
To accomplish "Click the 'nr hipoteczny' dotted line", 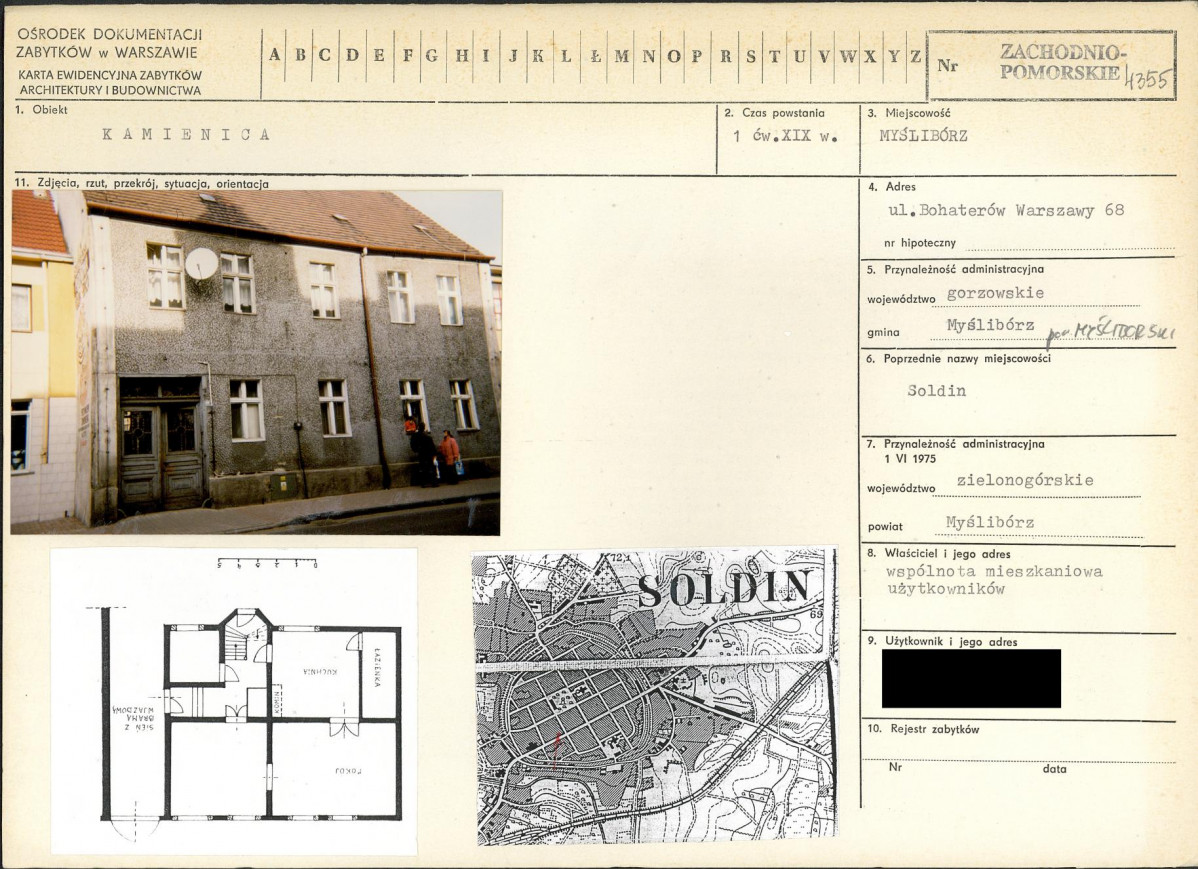I will pos(1069,243).
